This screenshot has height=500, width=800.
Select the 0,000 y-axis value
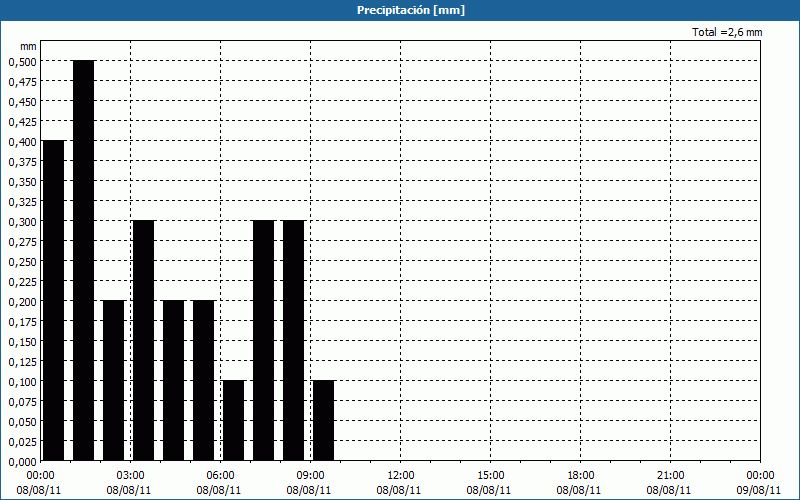click(23, 462)
